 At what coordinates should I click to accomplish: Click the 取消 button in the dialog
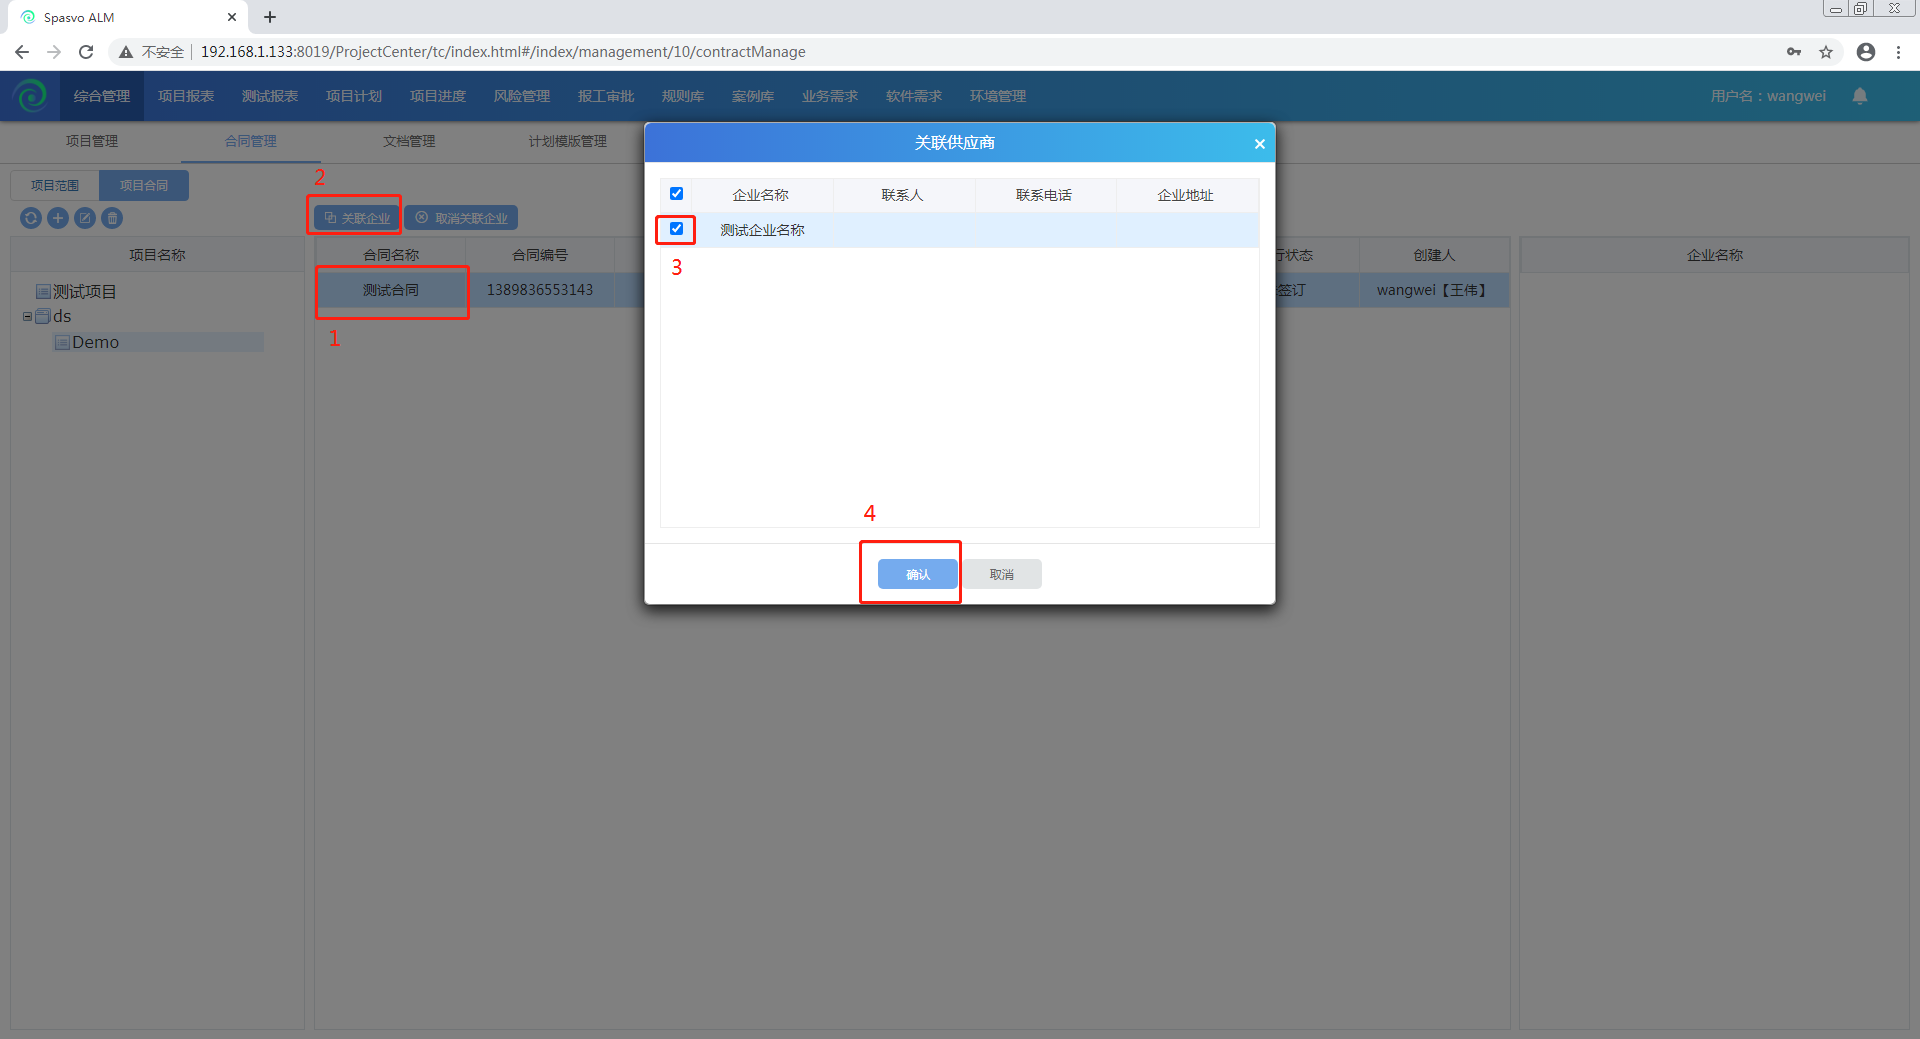click(1002, 574)
